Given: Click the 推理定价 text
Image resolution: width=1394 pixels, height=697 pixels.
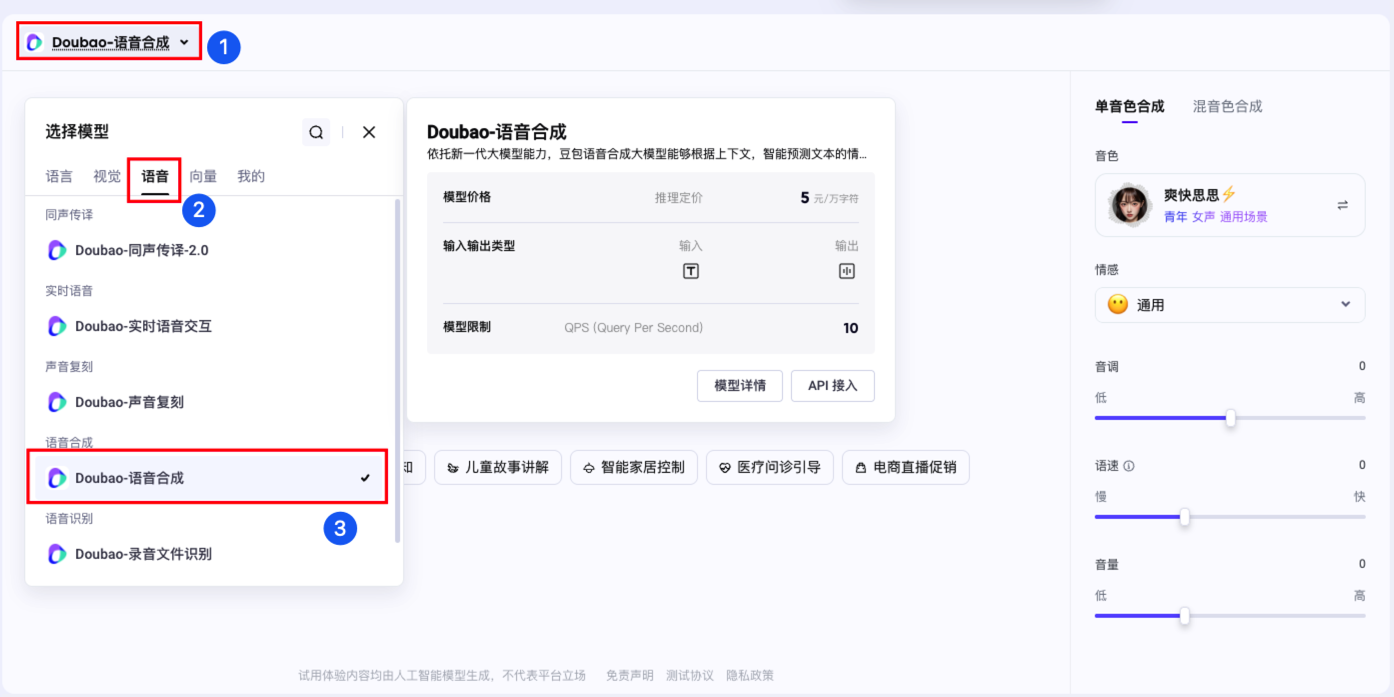Looking at the screenshot, I should [679, 198].
